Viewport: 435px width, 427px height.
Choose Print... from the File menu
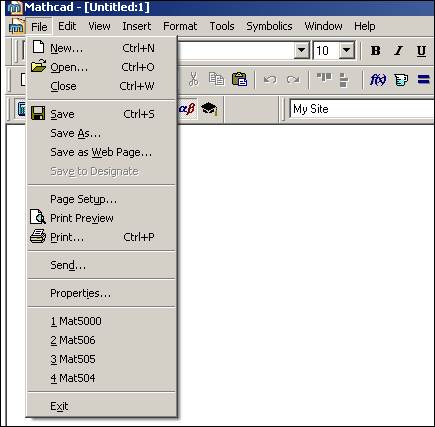click(x=101, y=237)
